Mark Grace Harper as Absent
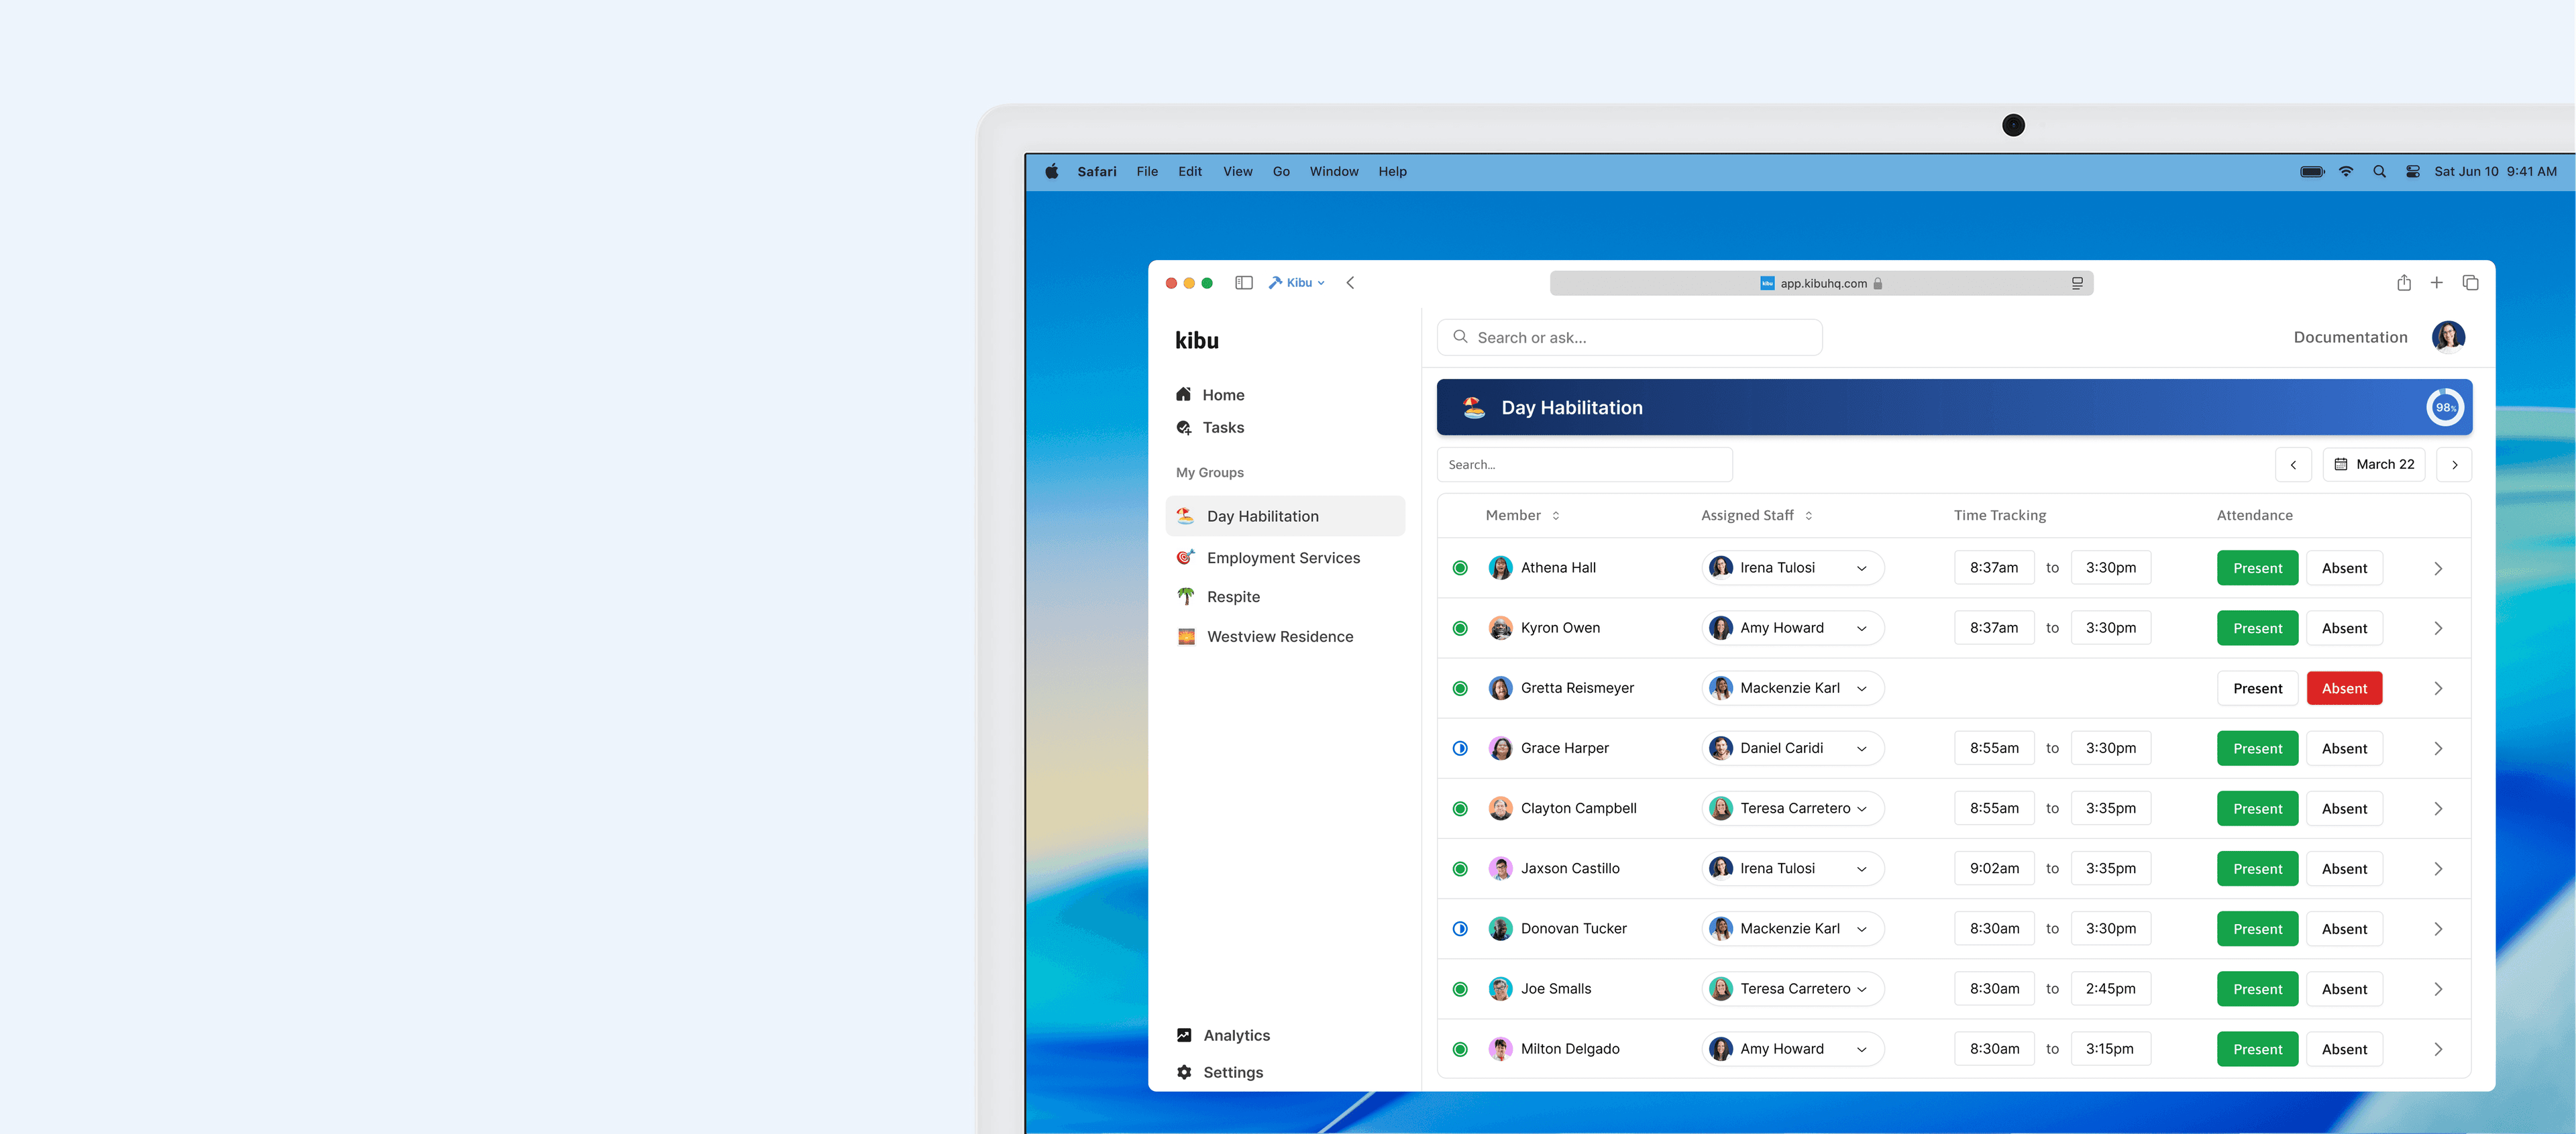The image size is (2576, 1134). pyautogui.click(x=2343, y=748)
